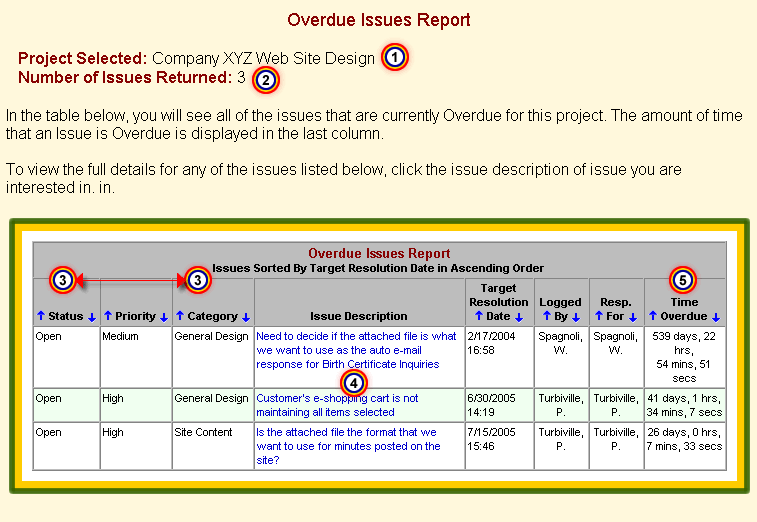Sort Logged By descending down arrow
The image size is (757, 522).
tap(576, 317)
